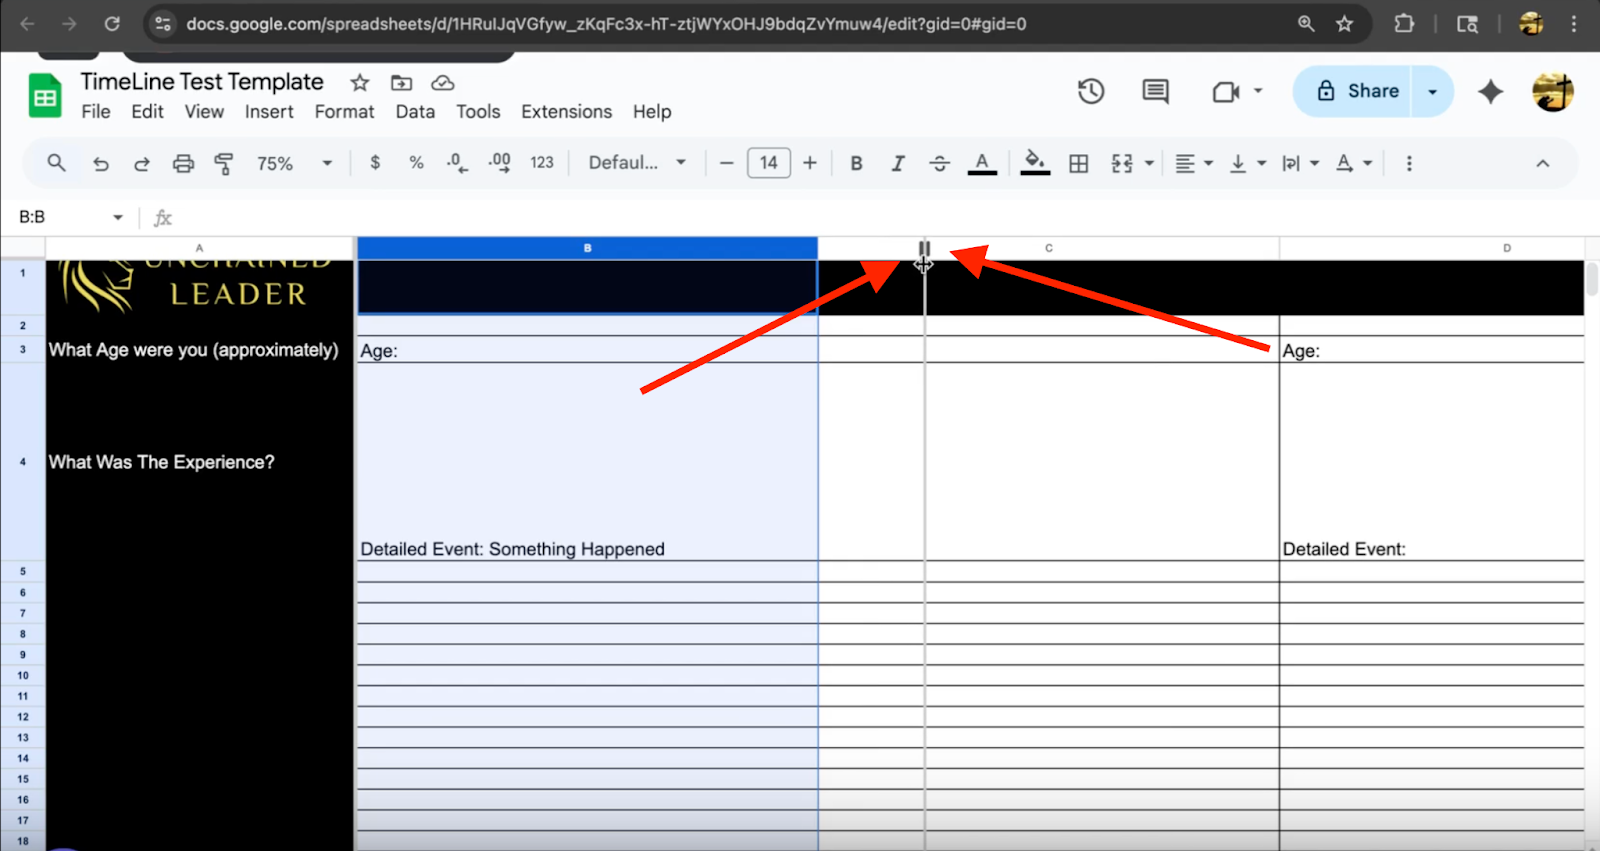The image size is (1600, 851).
Task: Open the View menu
Action: pyautogui.click(x=204, y=112)
